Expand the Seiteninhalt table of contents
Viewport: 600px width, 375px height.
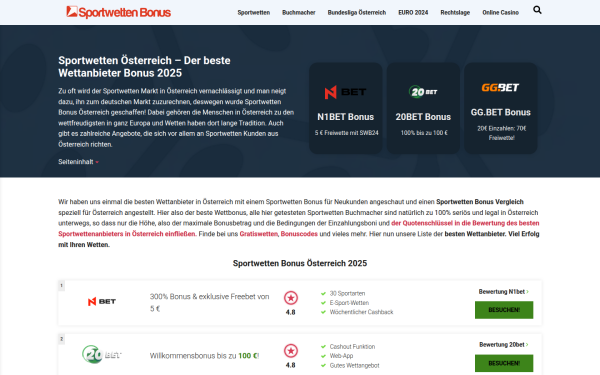[x=78, y=162]
